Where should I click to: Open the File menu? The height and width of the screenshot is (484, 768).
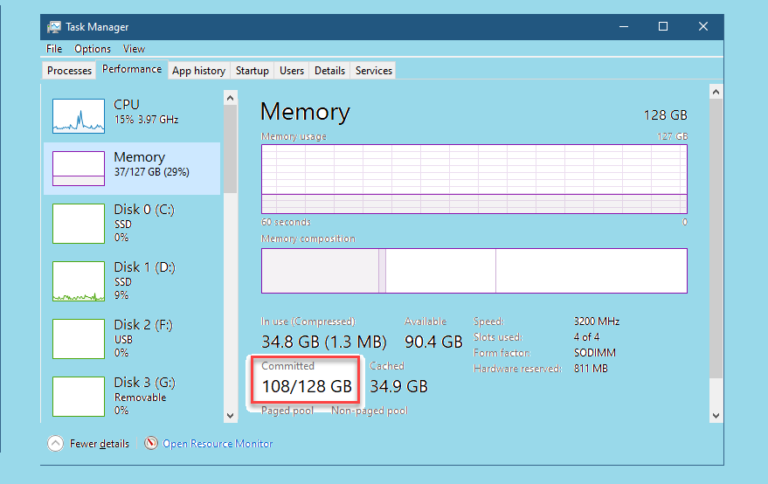coord(54,49)
